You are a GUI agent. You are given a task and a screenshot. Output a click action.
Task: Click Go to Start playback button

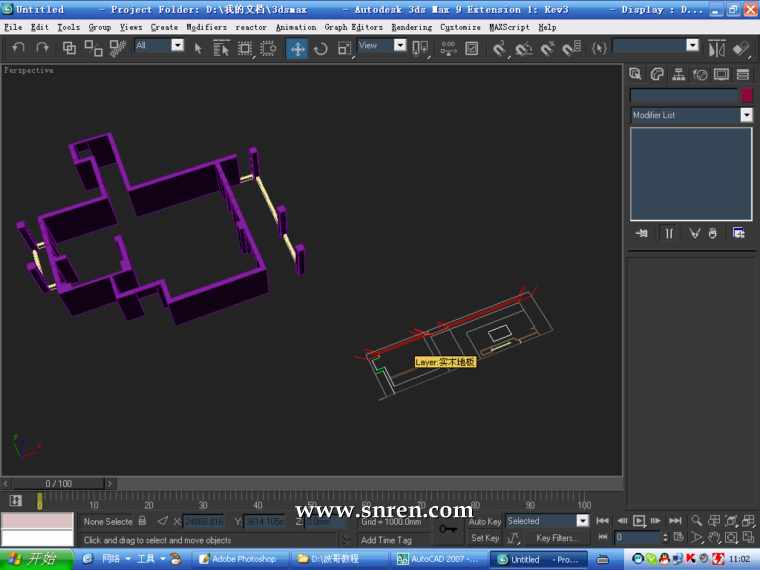(x=602, y=521)
